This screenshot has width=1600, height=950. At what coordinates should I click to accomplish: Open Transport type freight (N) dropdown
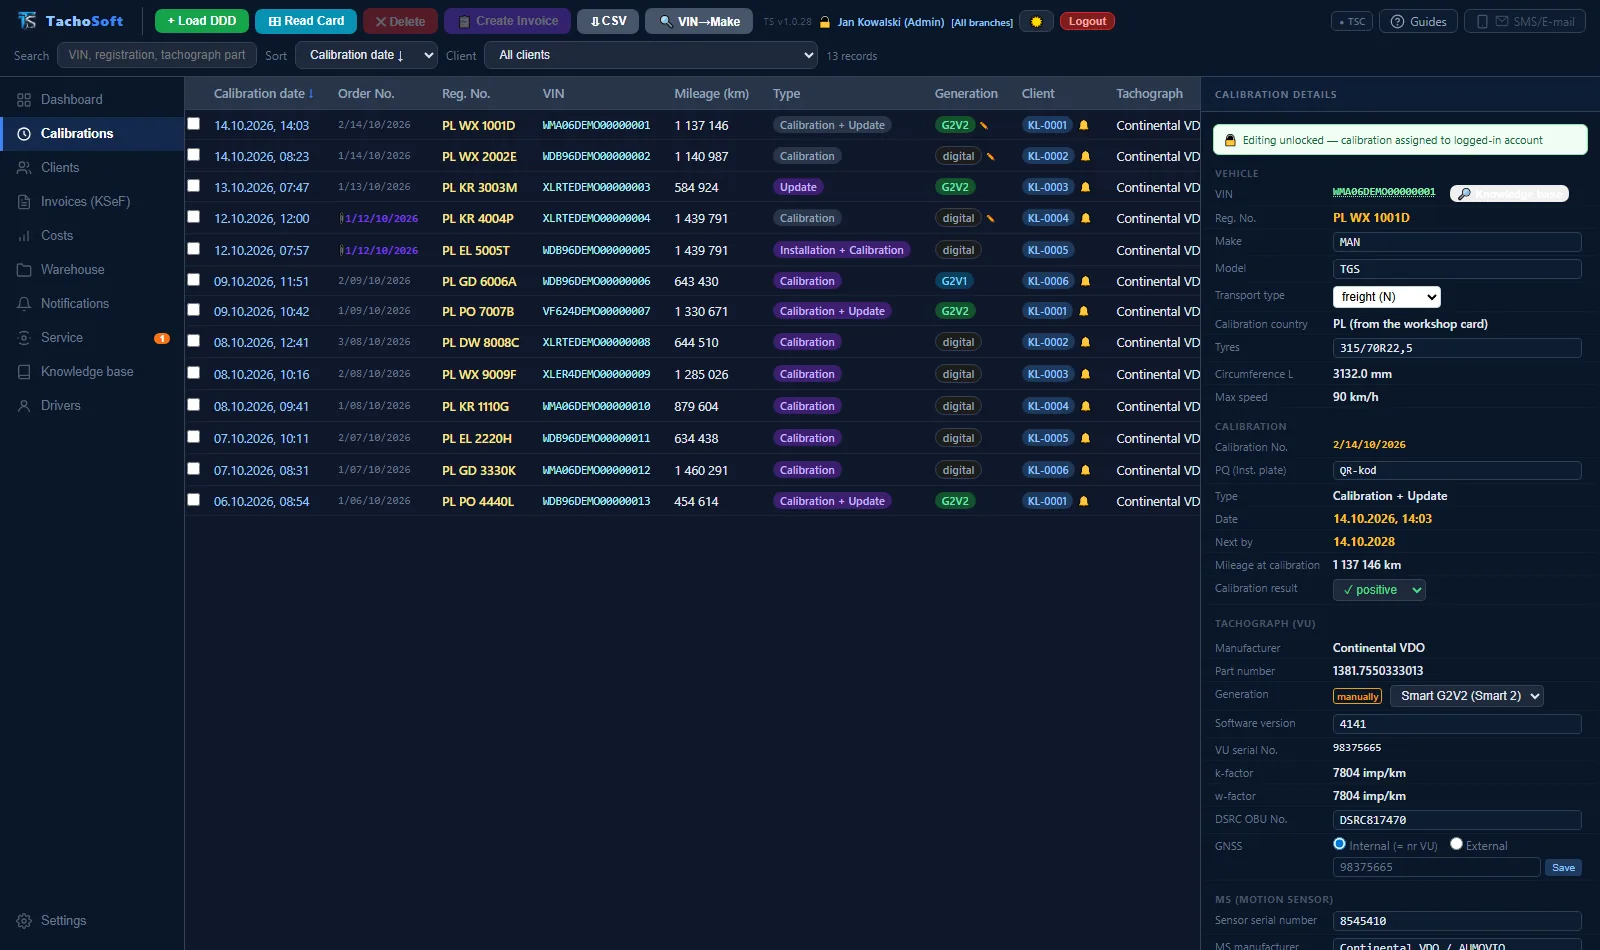(x=1387, y=297)
